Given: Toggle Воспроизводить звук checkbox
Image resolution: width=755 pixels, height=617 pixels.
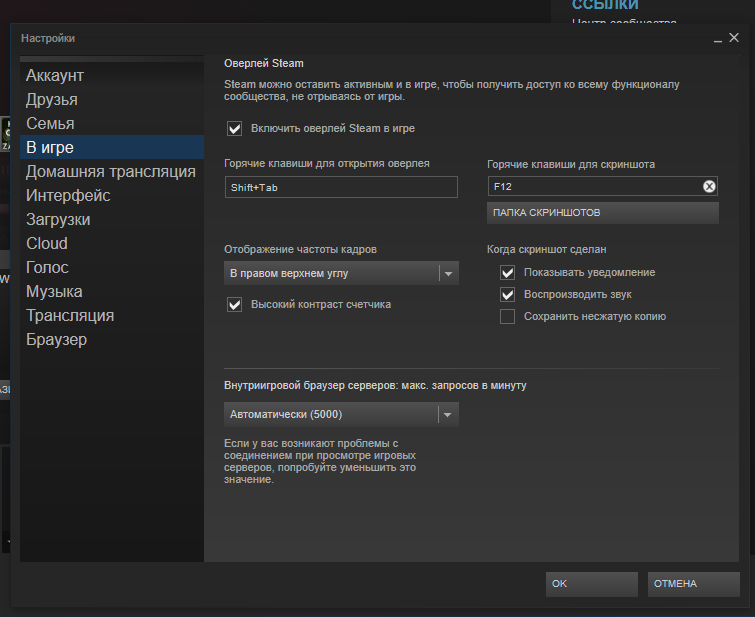Looking at the screenshot, I should (x=508, y=294).
